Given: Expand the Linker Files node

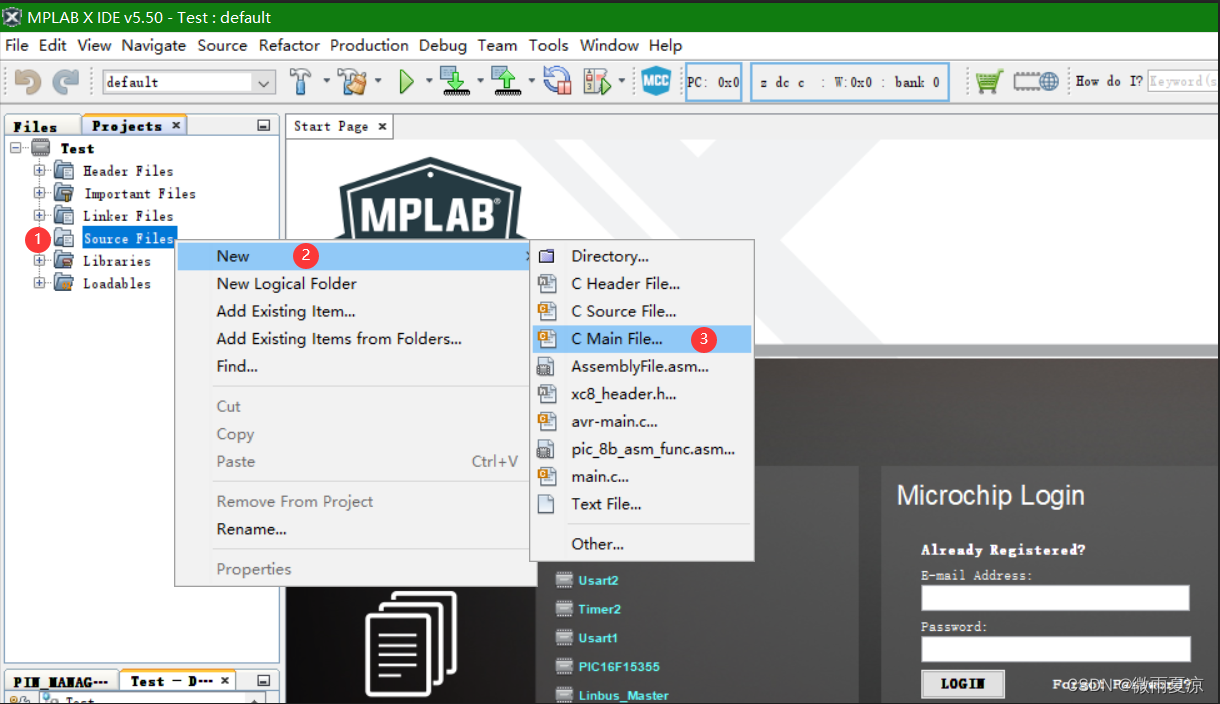Looking at the screenshot, I should pyautogui.click(x=39, y=215).
